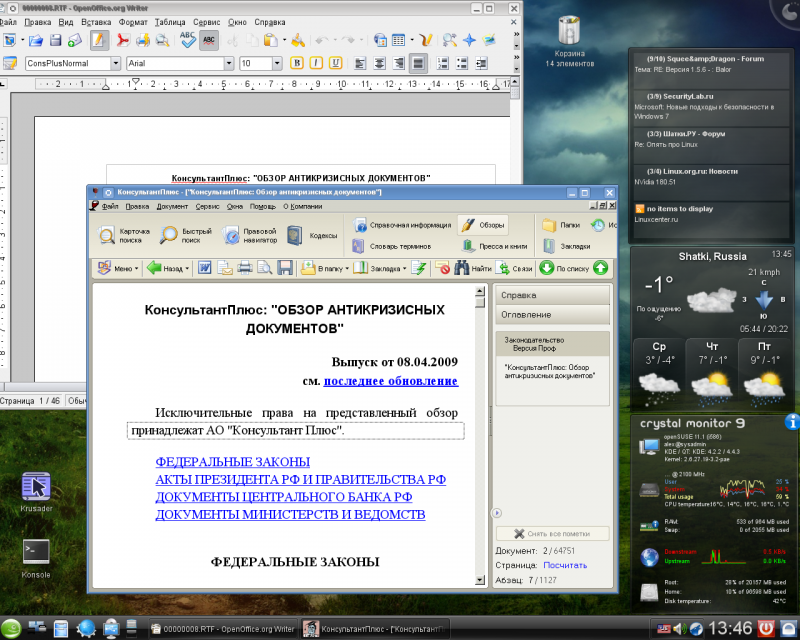The height and width of the screenshot is (640, 800).
Task: Open Формат menu in Writer
Action: [133, 22]
